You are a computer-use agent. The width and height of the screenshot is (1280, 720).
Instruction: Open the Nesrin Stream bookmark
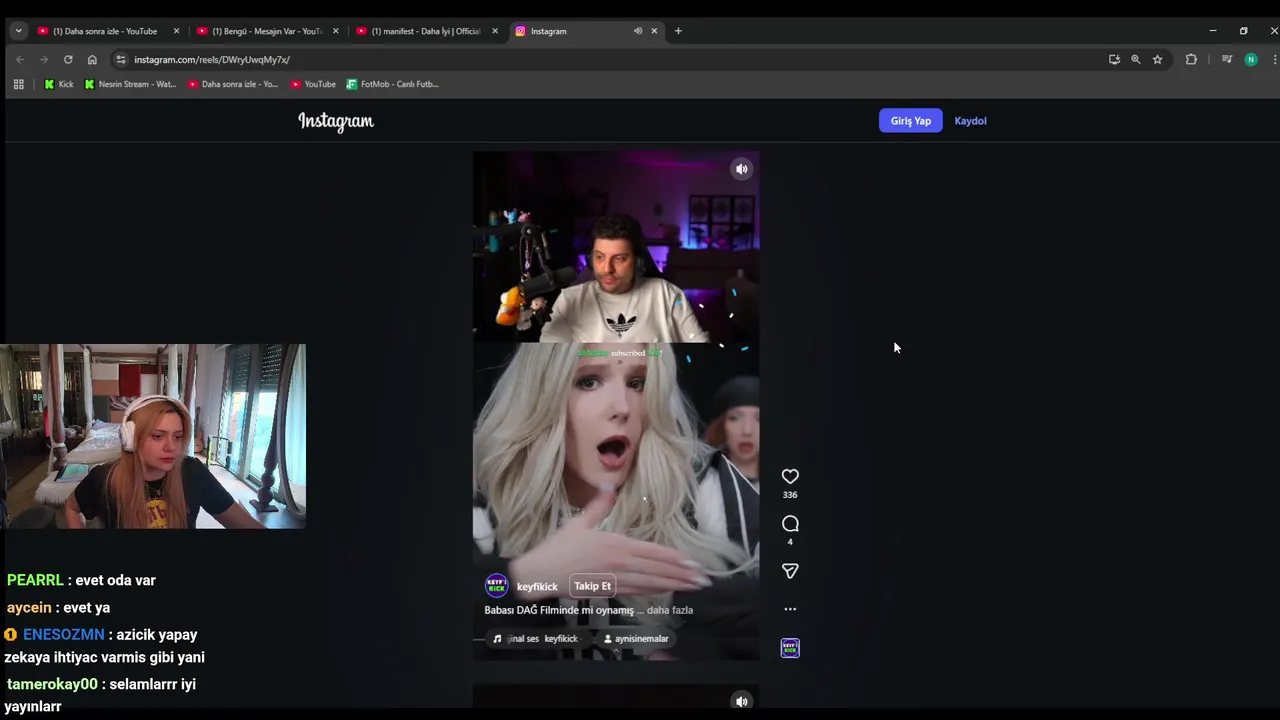click(x=130, y=84)
